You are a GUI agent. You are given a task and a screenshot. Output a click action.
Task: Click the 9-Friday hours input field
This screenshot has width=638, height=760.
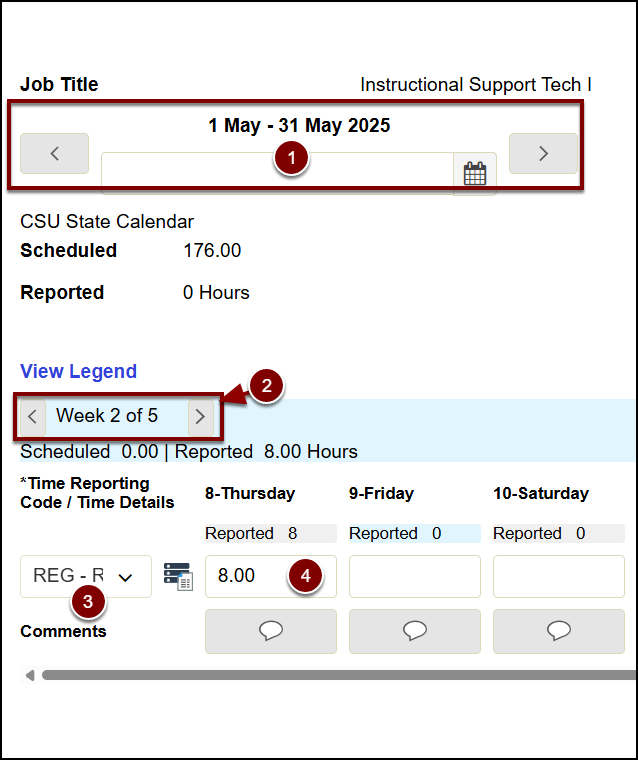415,576
